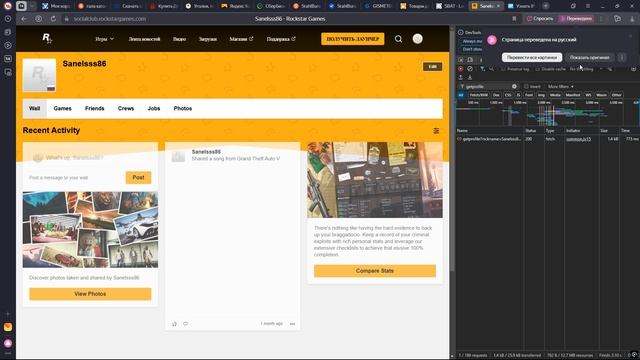
Task: Close the translation popup
Action: (x=631, y=36)
